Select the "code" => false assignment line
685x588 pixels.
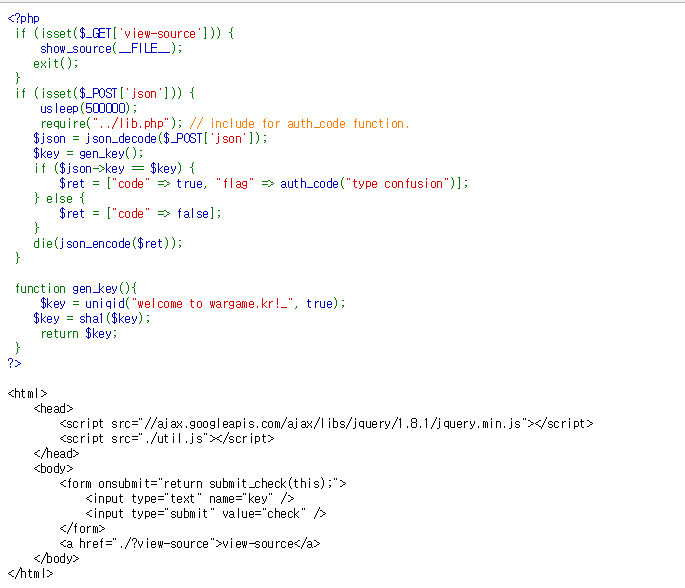tap(140, 214)
